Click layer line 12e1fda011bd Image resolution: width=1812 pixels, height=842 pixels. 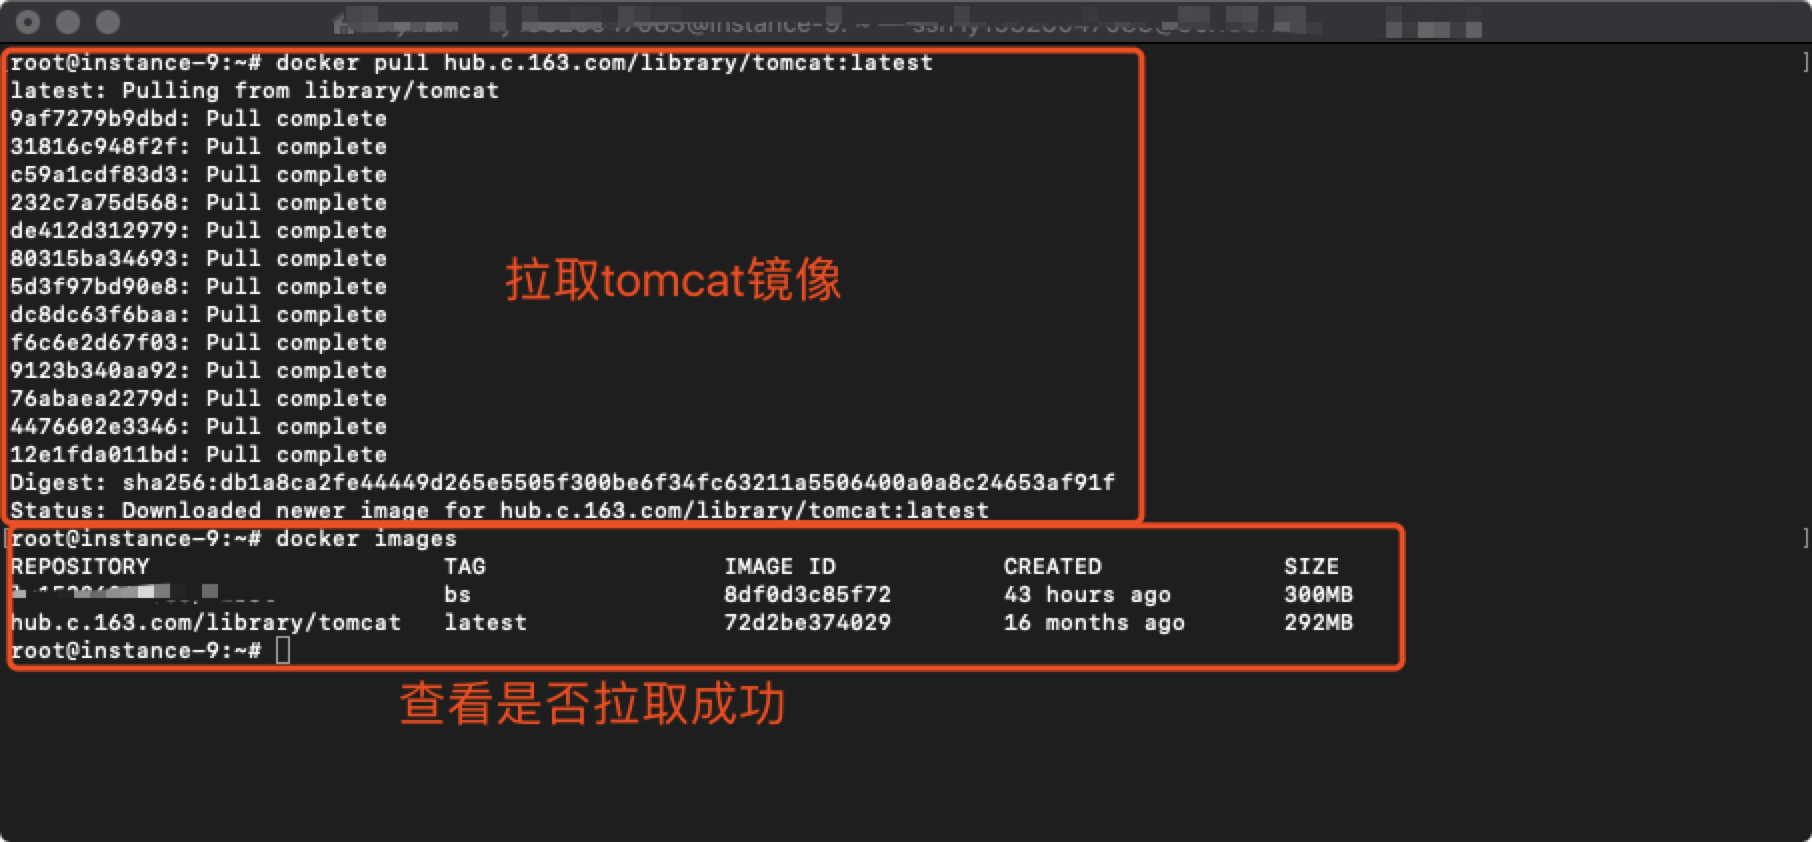(x=198, y=455)
